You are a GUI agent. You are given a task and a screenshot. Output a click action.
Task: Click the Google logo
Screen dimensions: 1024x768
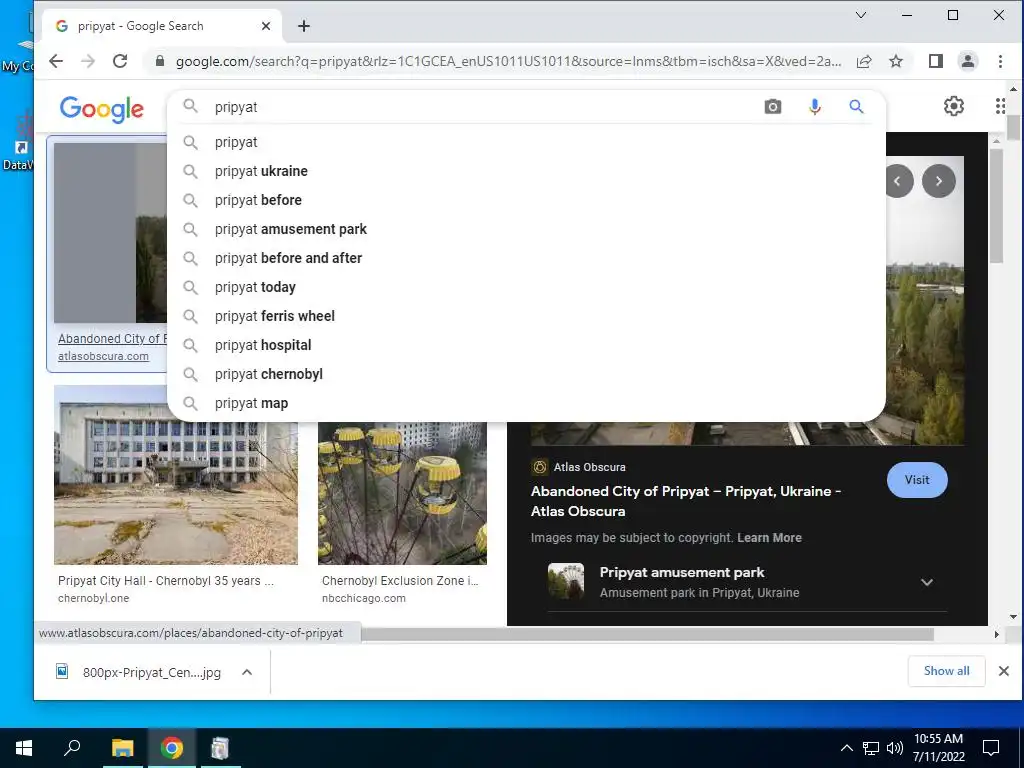coord(101,108)
